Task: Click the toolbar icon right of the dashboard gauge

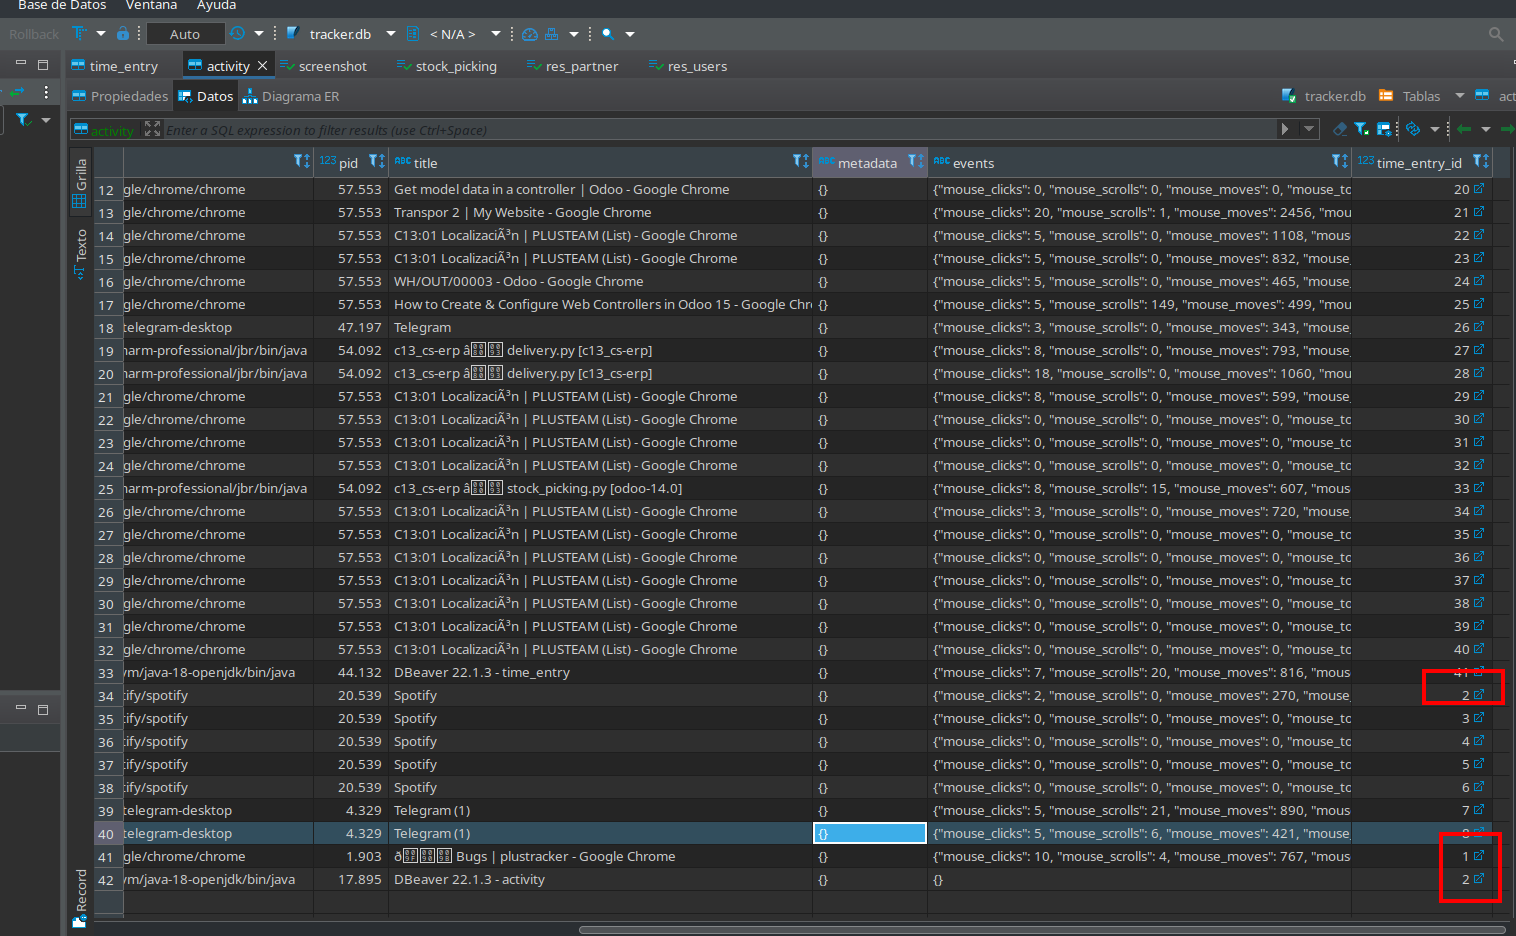Action: (551, 34)
